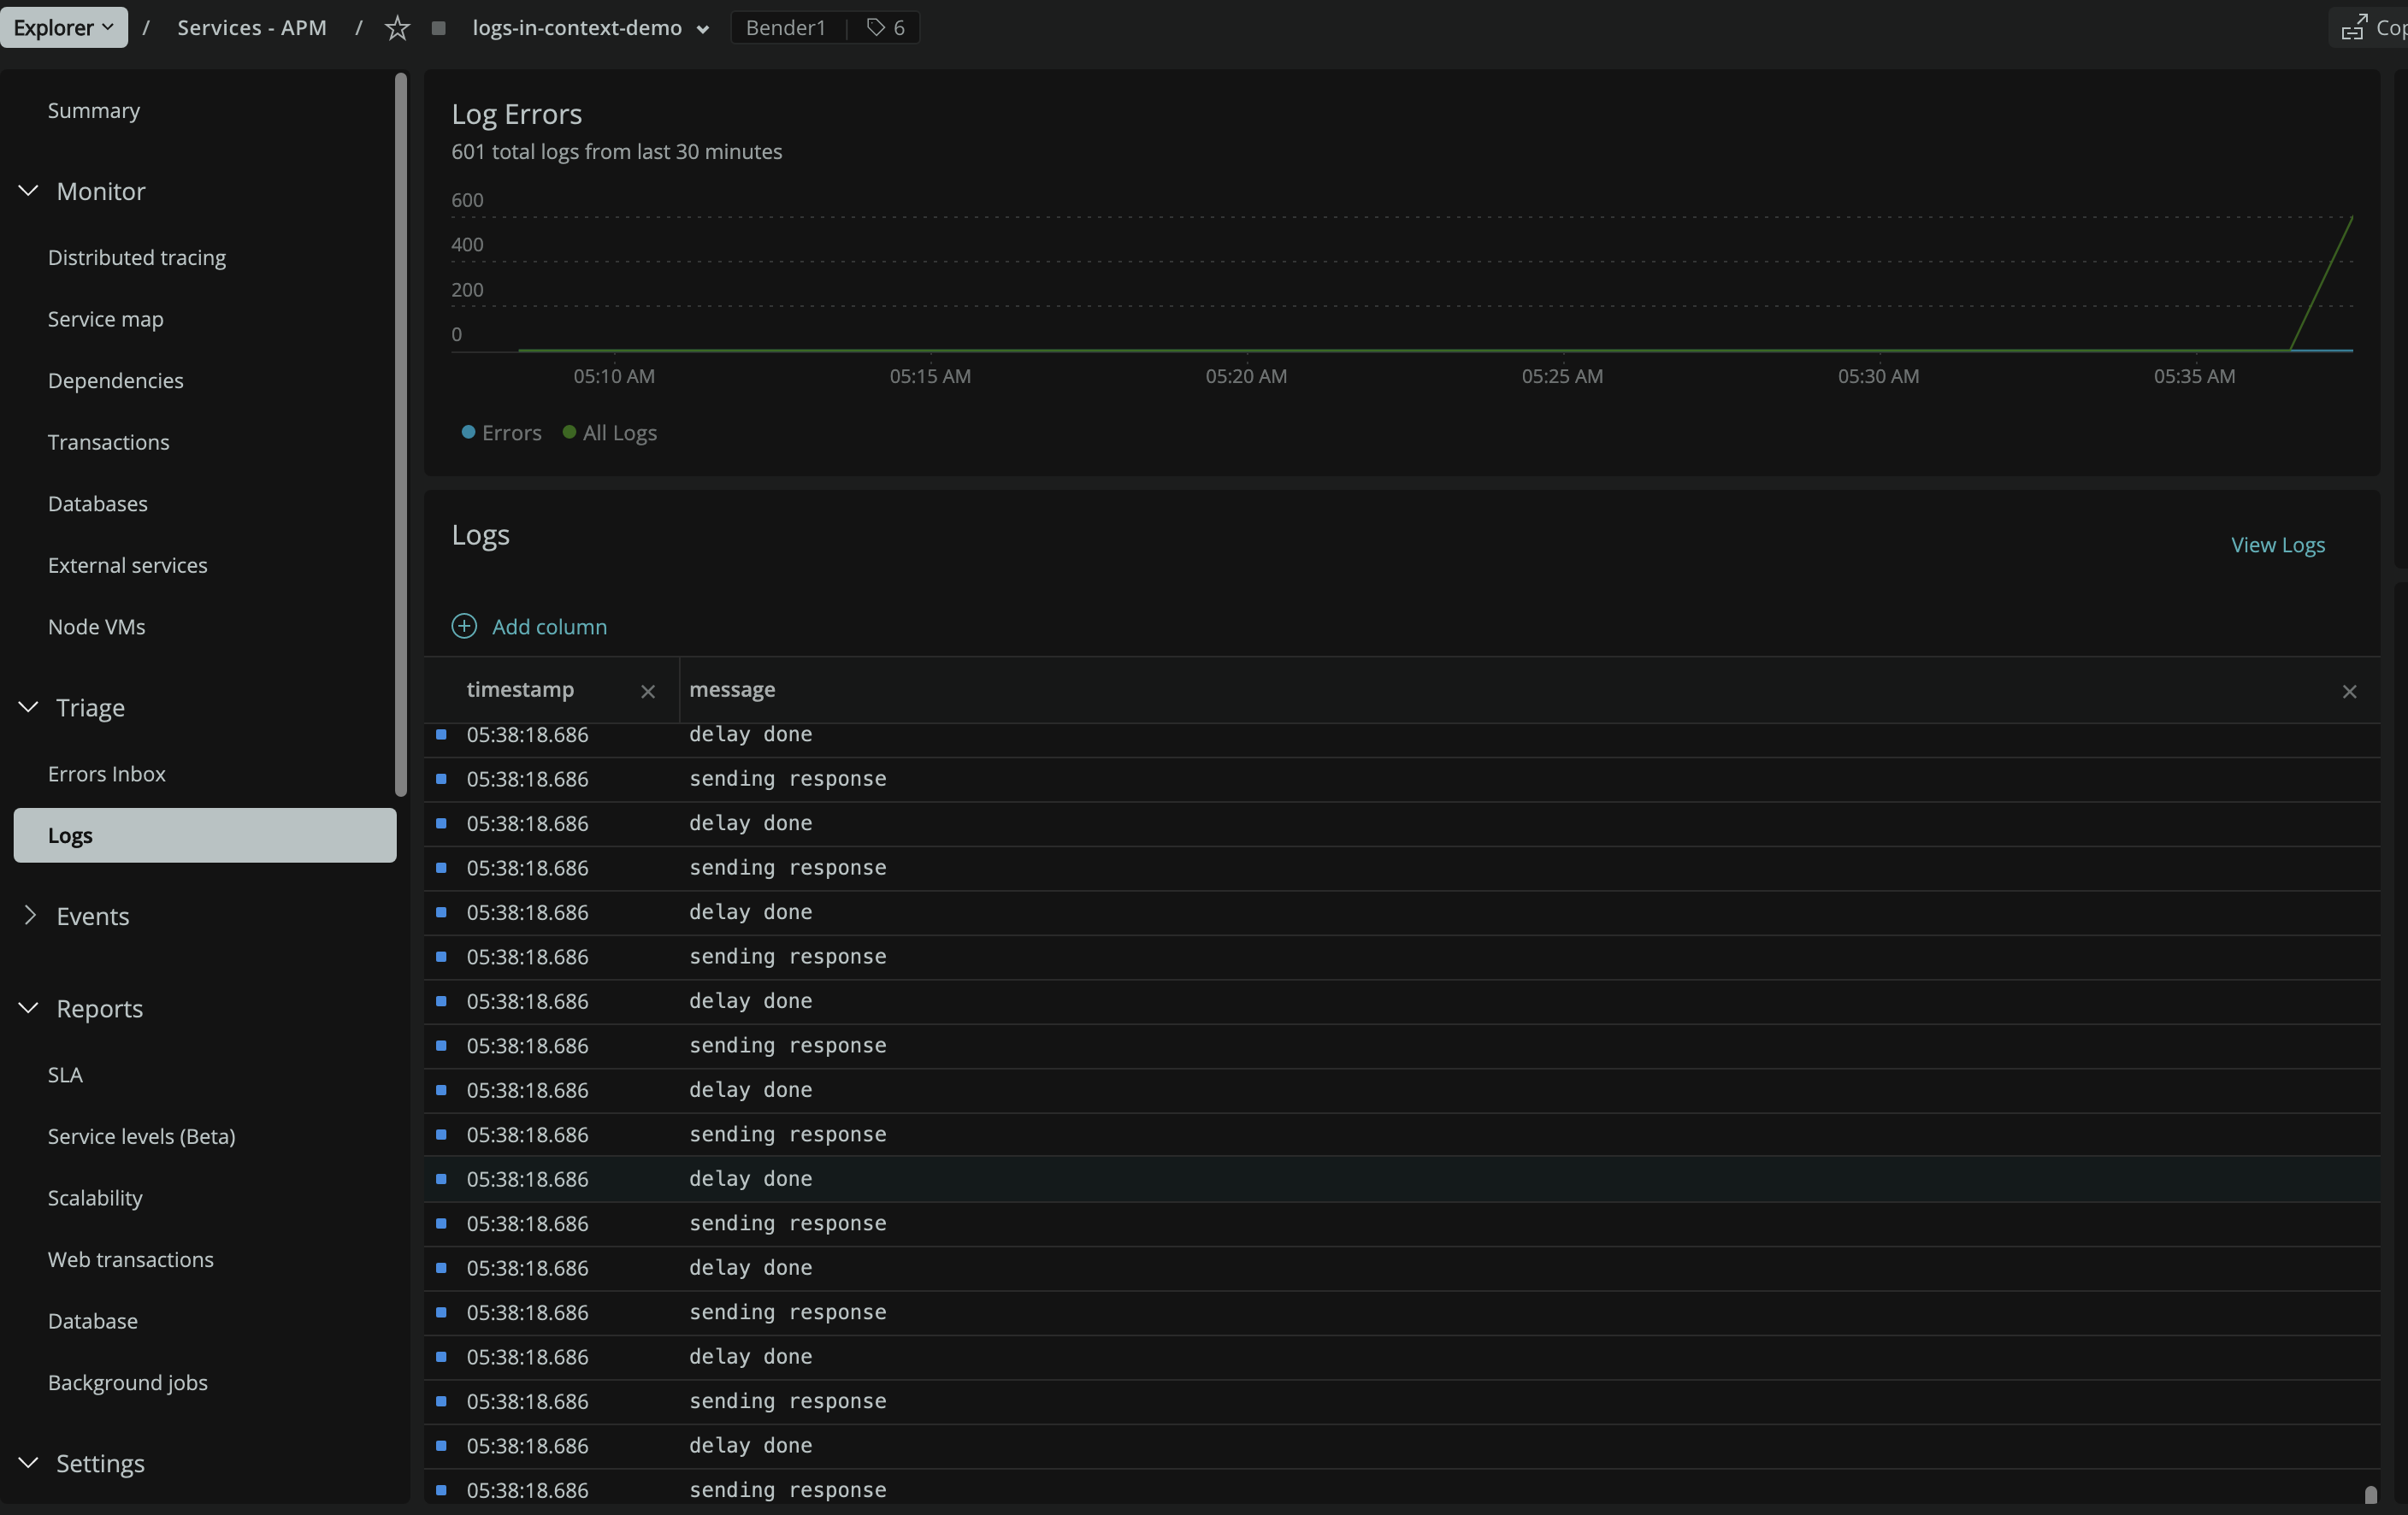Click the logs table scrollbar thumb
This screenshot has height=1515, width=2408.
2370,1494
